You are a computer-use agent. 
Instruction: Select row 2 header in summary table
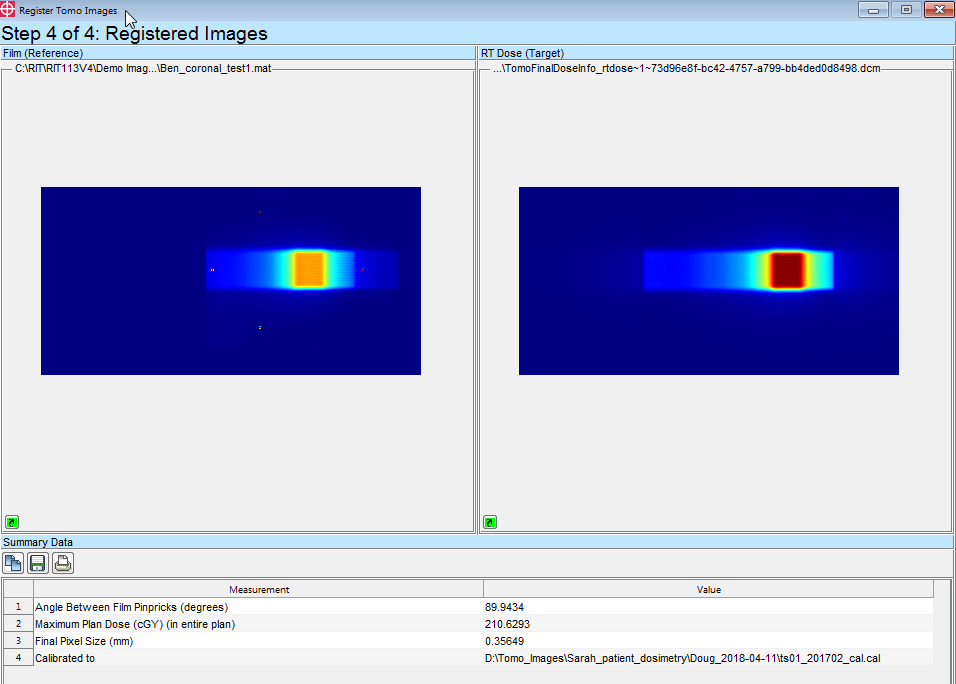coord(18,624)
